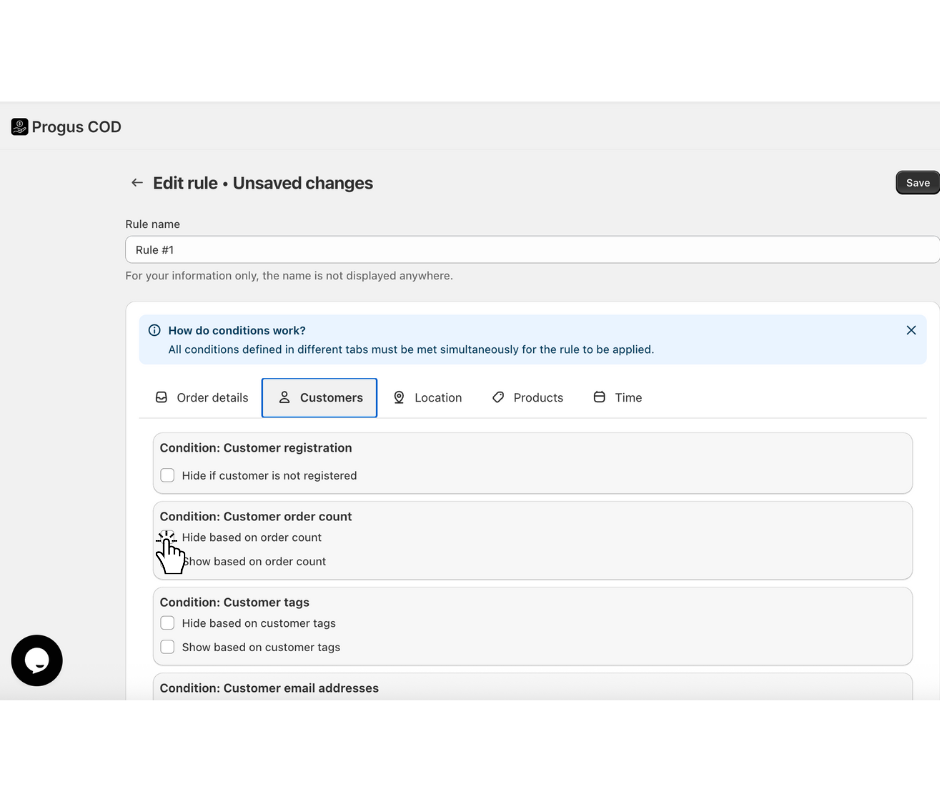Open the Time tab
Image resolution: width=940 pixels, height=788 pixels.
point(617,398)
